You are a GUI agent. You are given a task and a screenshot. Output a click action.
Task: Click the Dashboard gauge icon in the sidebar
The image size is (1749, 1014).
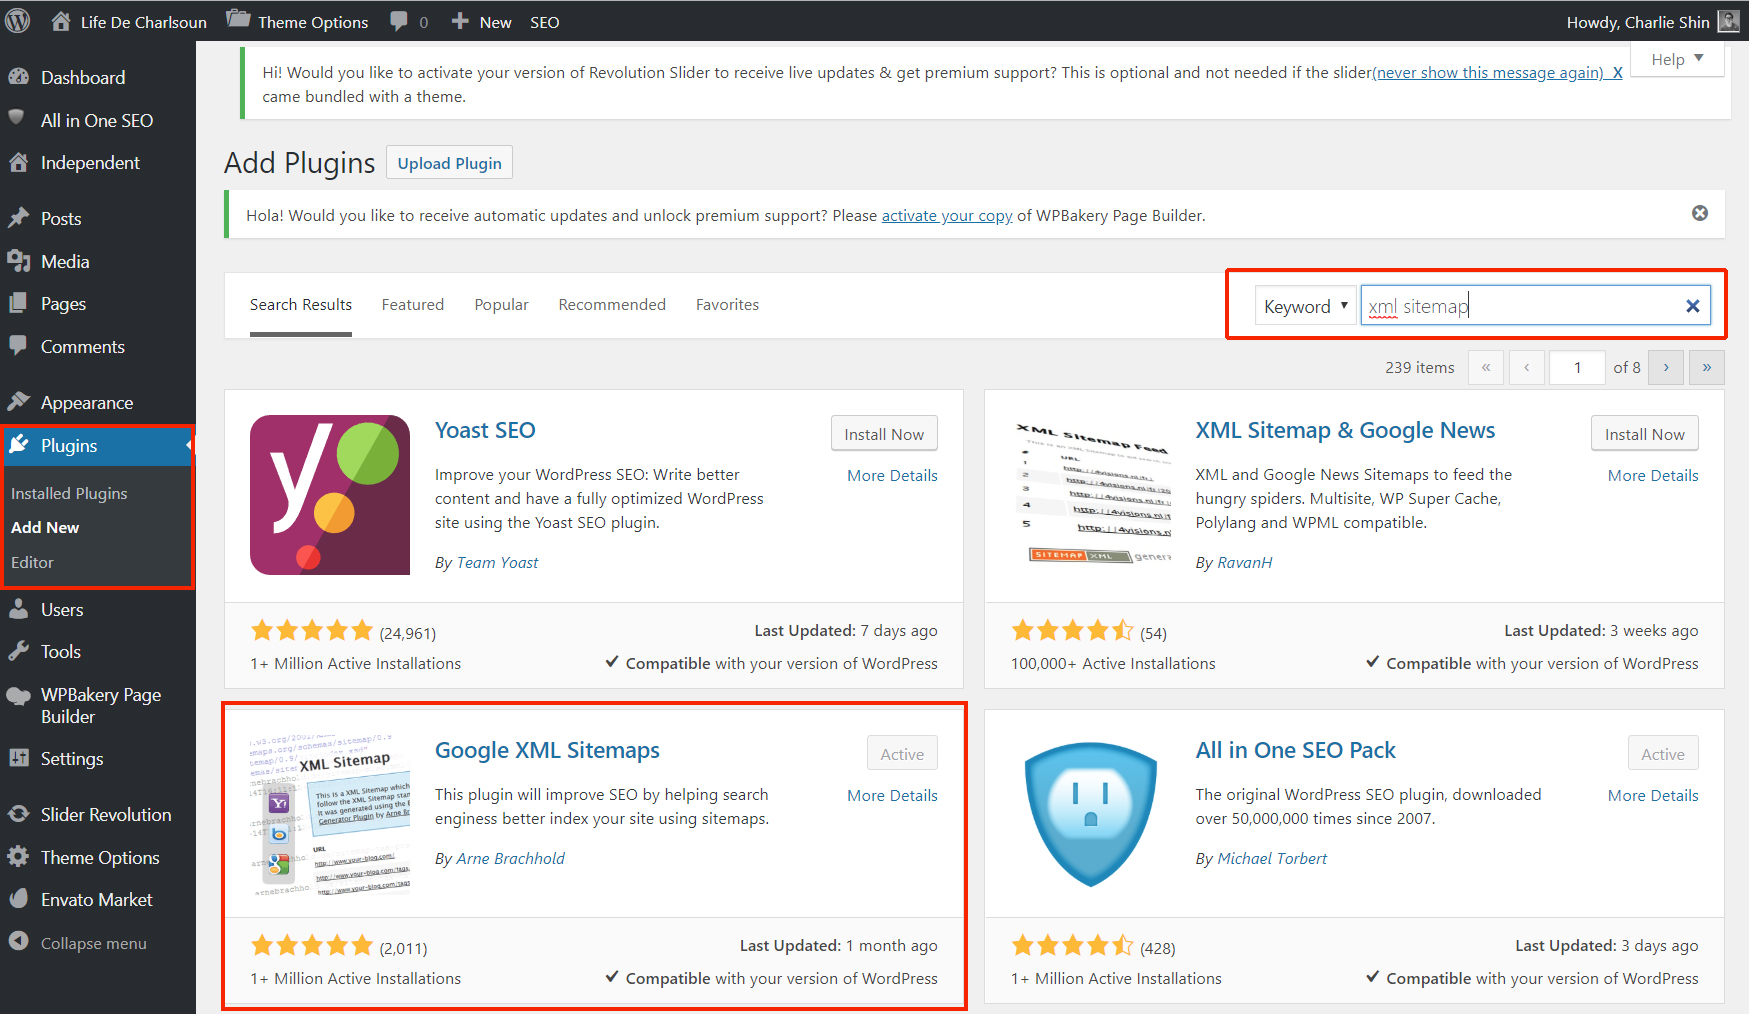pos(18,77)
